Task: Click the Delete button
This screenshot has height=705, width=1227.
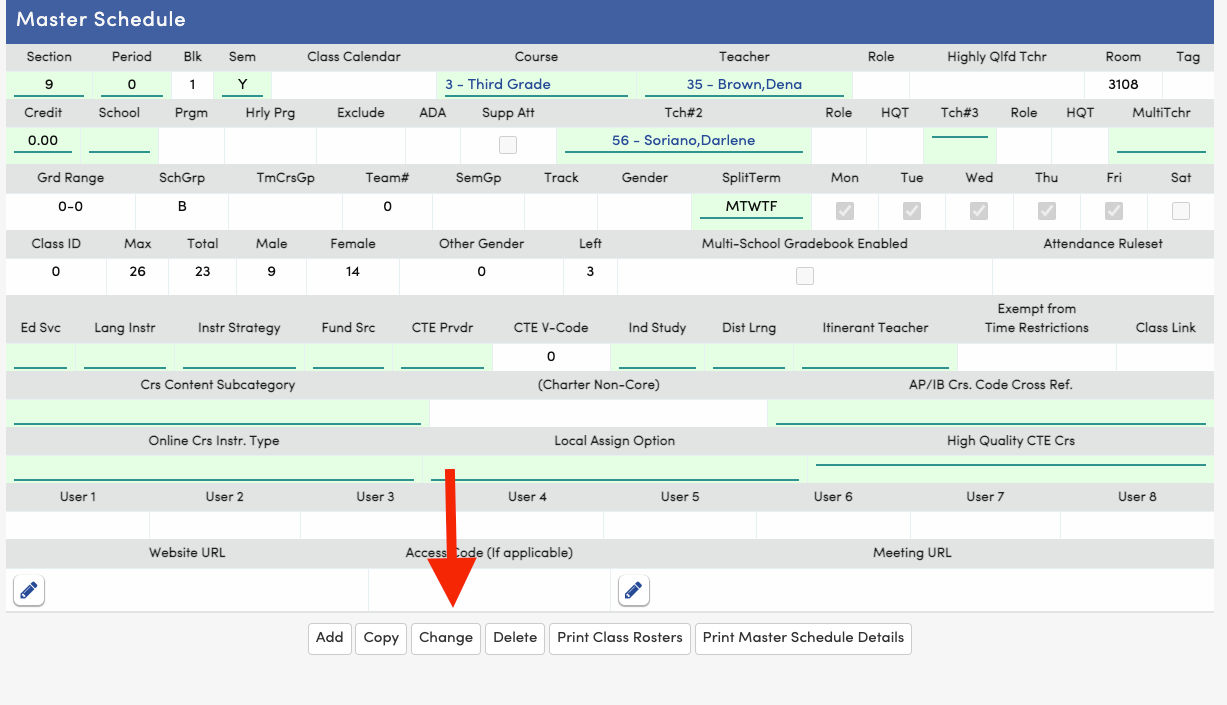Action: click(x=515, y=638)
